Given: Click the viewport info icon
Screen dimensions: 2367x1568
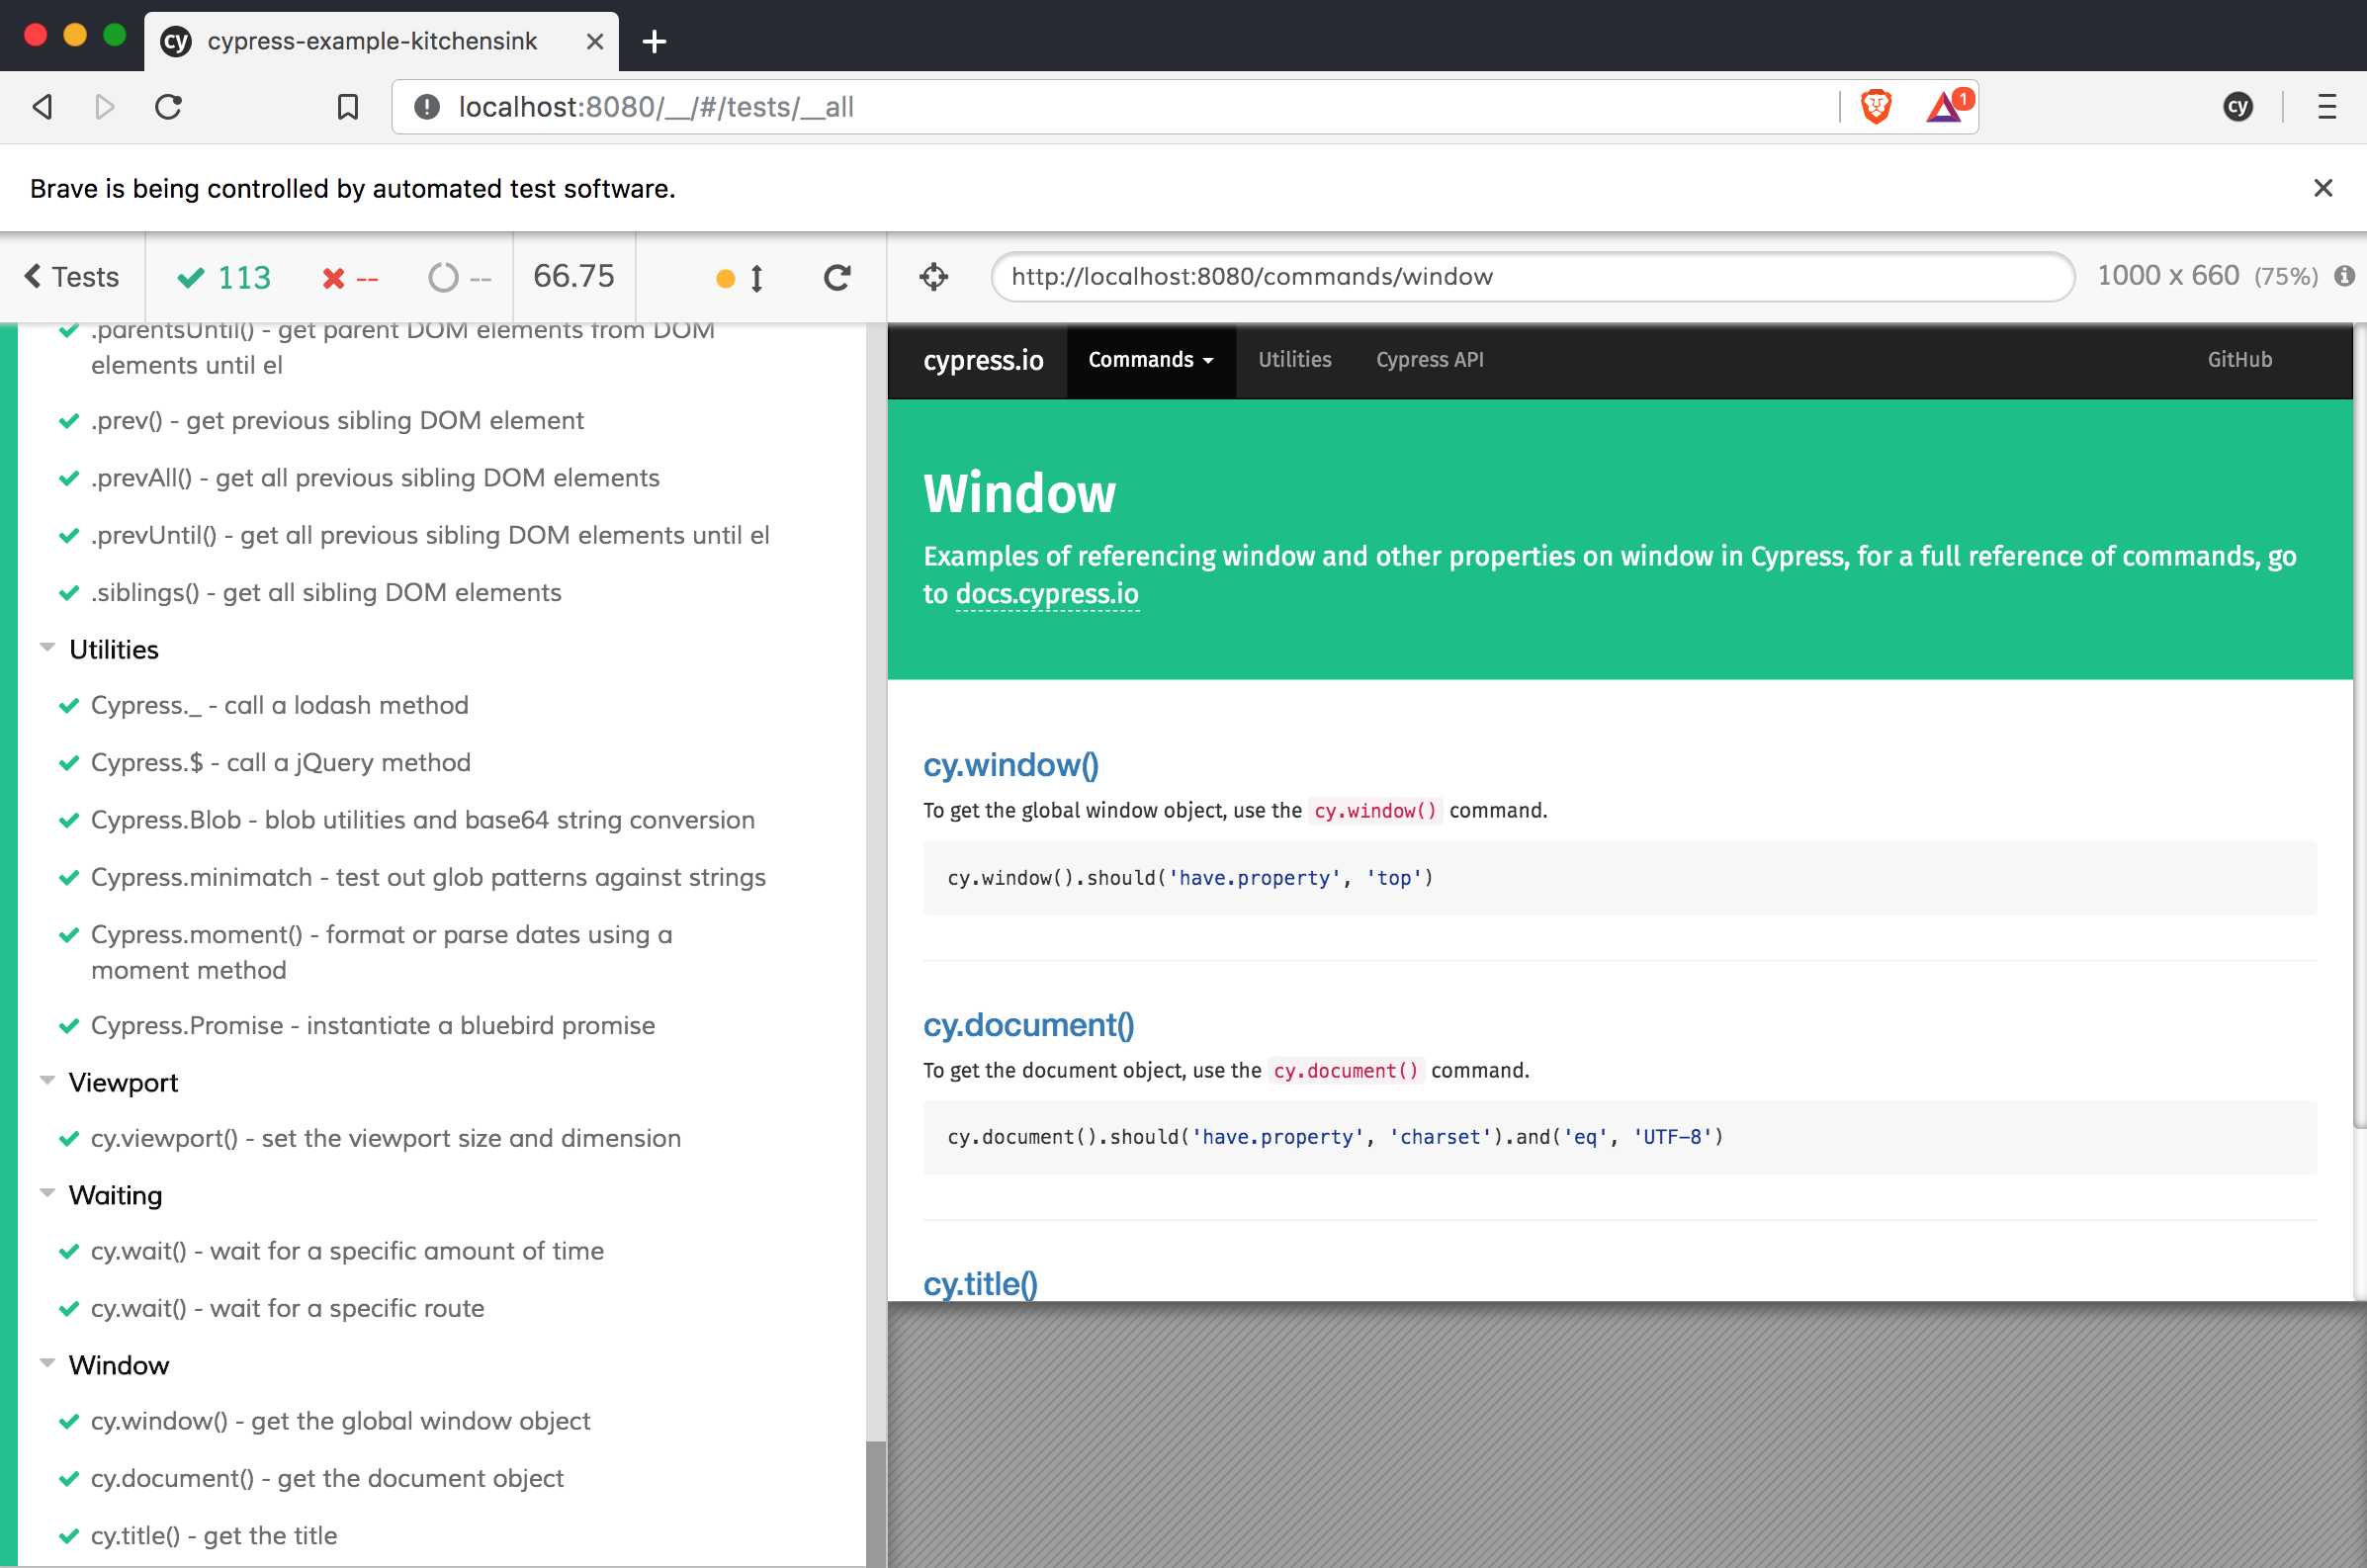Looking at the screenshot, I should click(x=2344, y=276).
